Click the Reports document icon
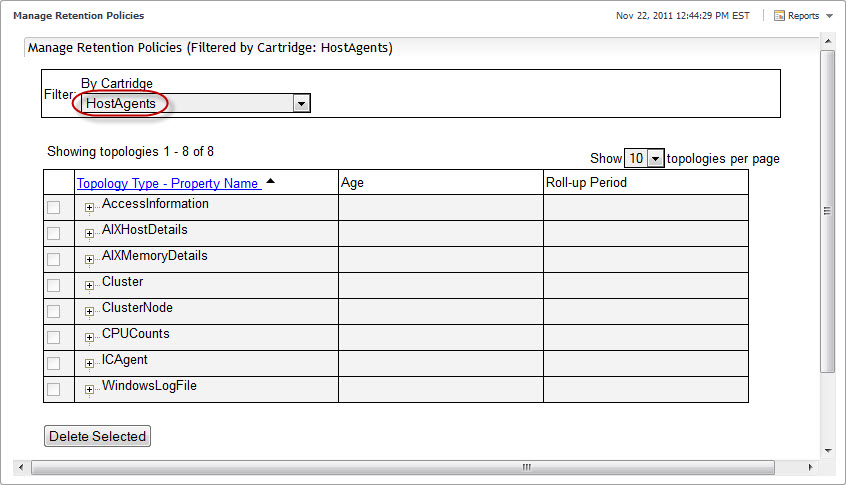The width and height of the screenshot is (846, 485). click(x=779, y=16)
